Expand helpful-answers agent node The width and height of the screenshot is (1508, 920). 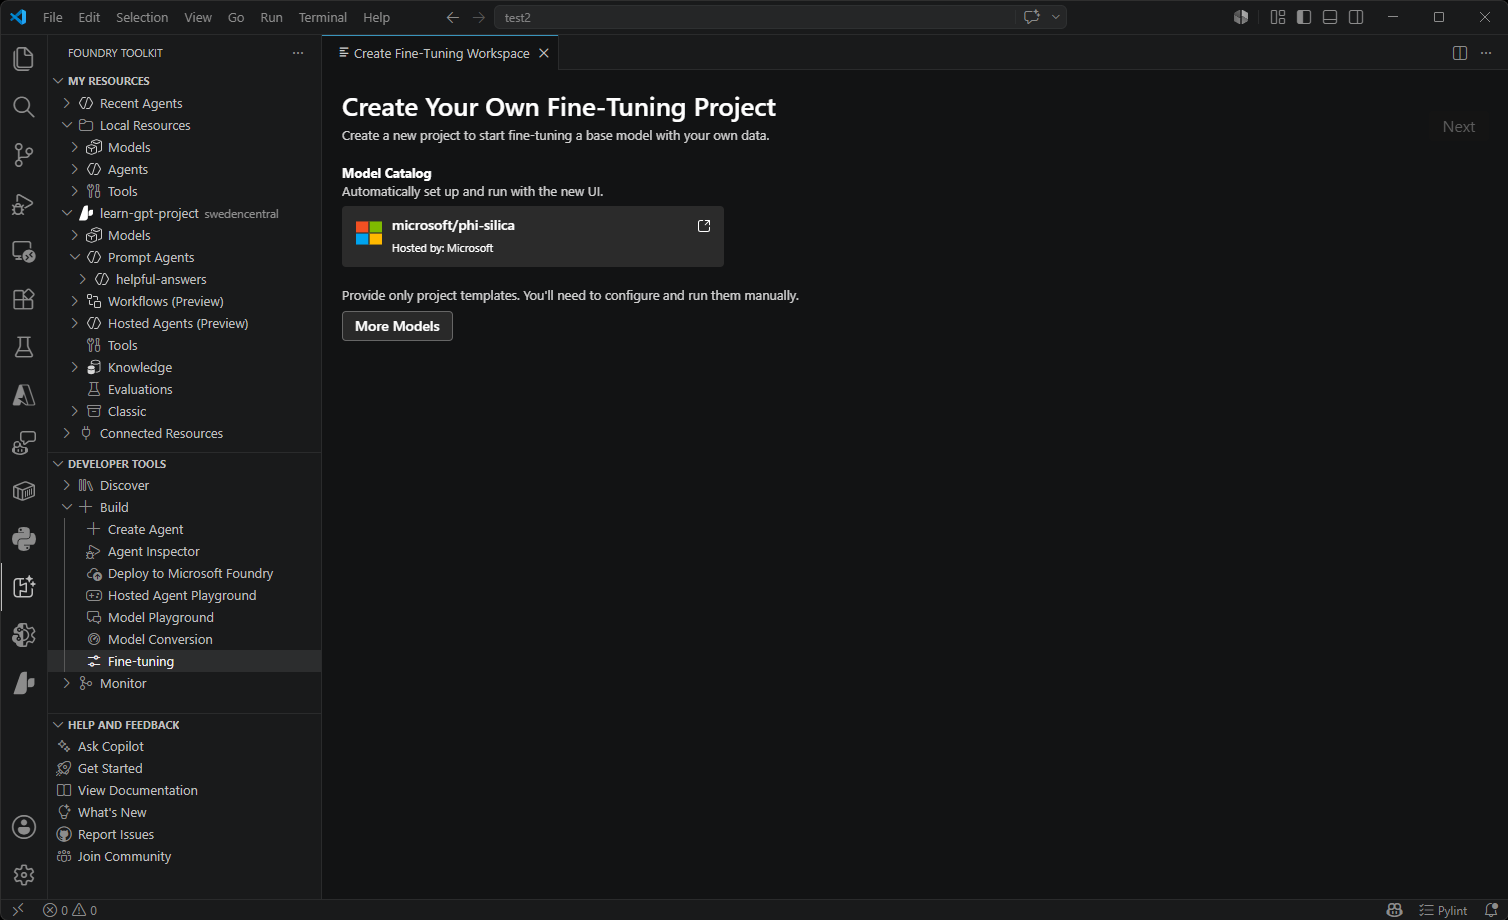tap(82, 279)
